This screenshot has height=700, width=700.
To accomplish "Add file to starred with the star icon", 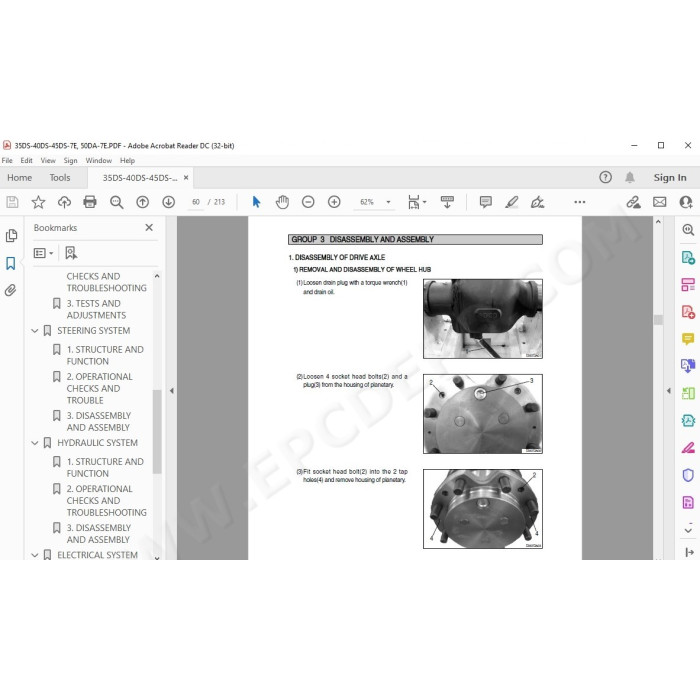I will coord(38,202).
